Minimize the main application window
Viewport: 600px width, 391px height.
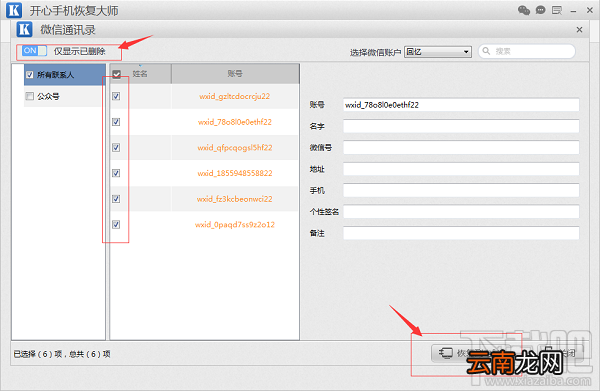573,11
